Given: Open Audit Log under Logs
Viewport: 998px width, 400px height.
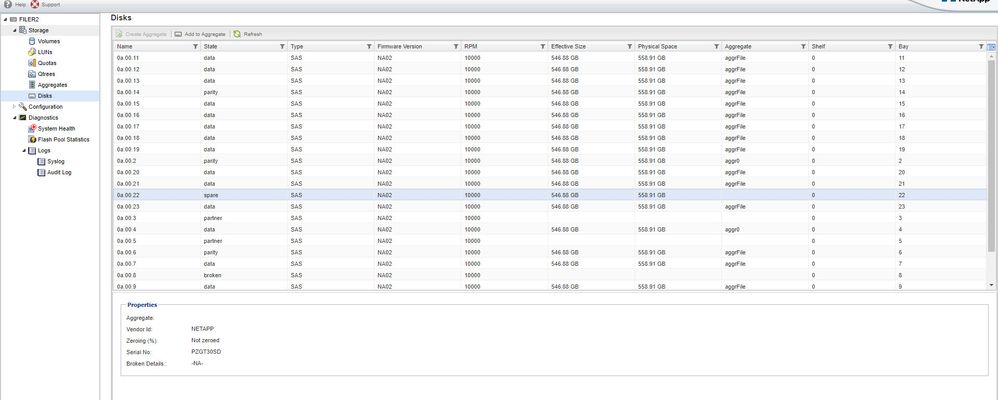Looking at the screenshot, I should [59, 172].
